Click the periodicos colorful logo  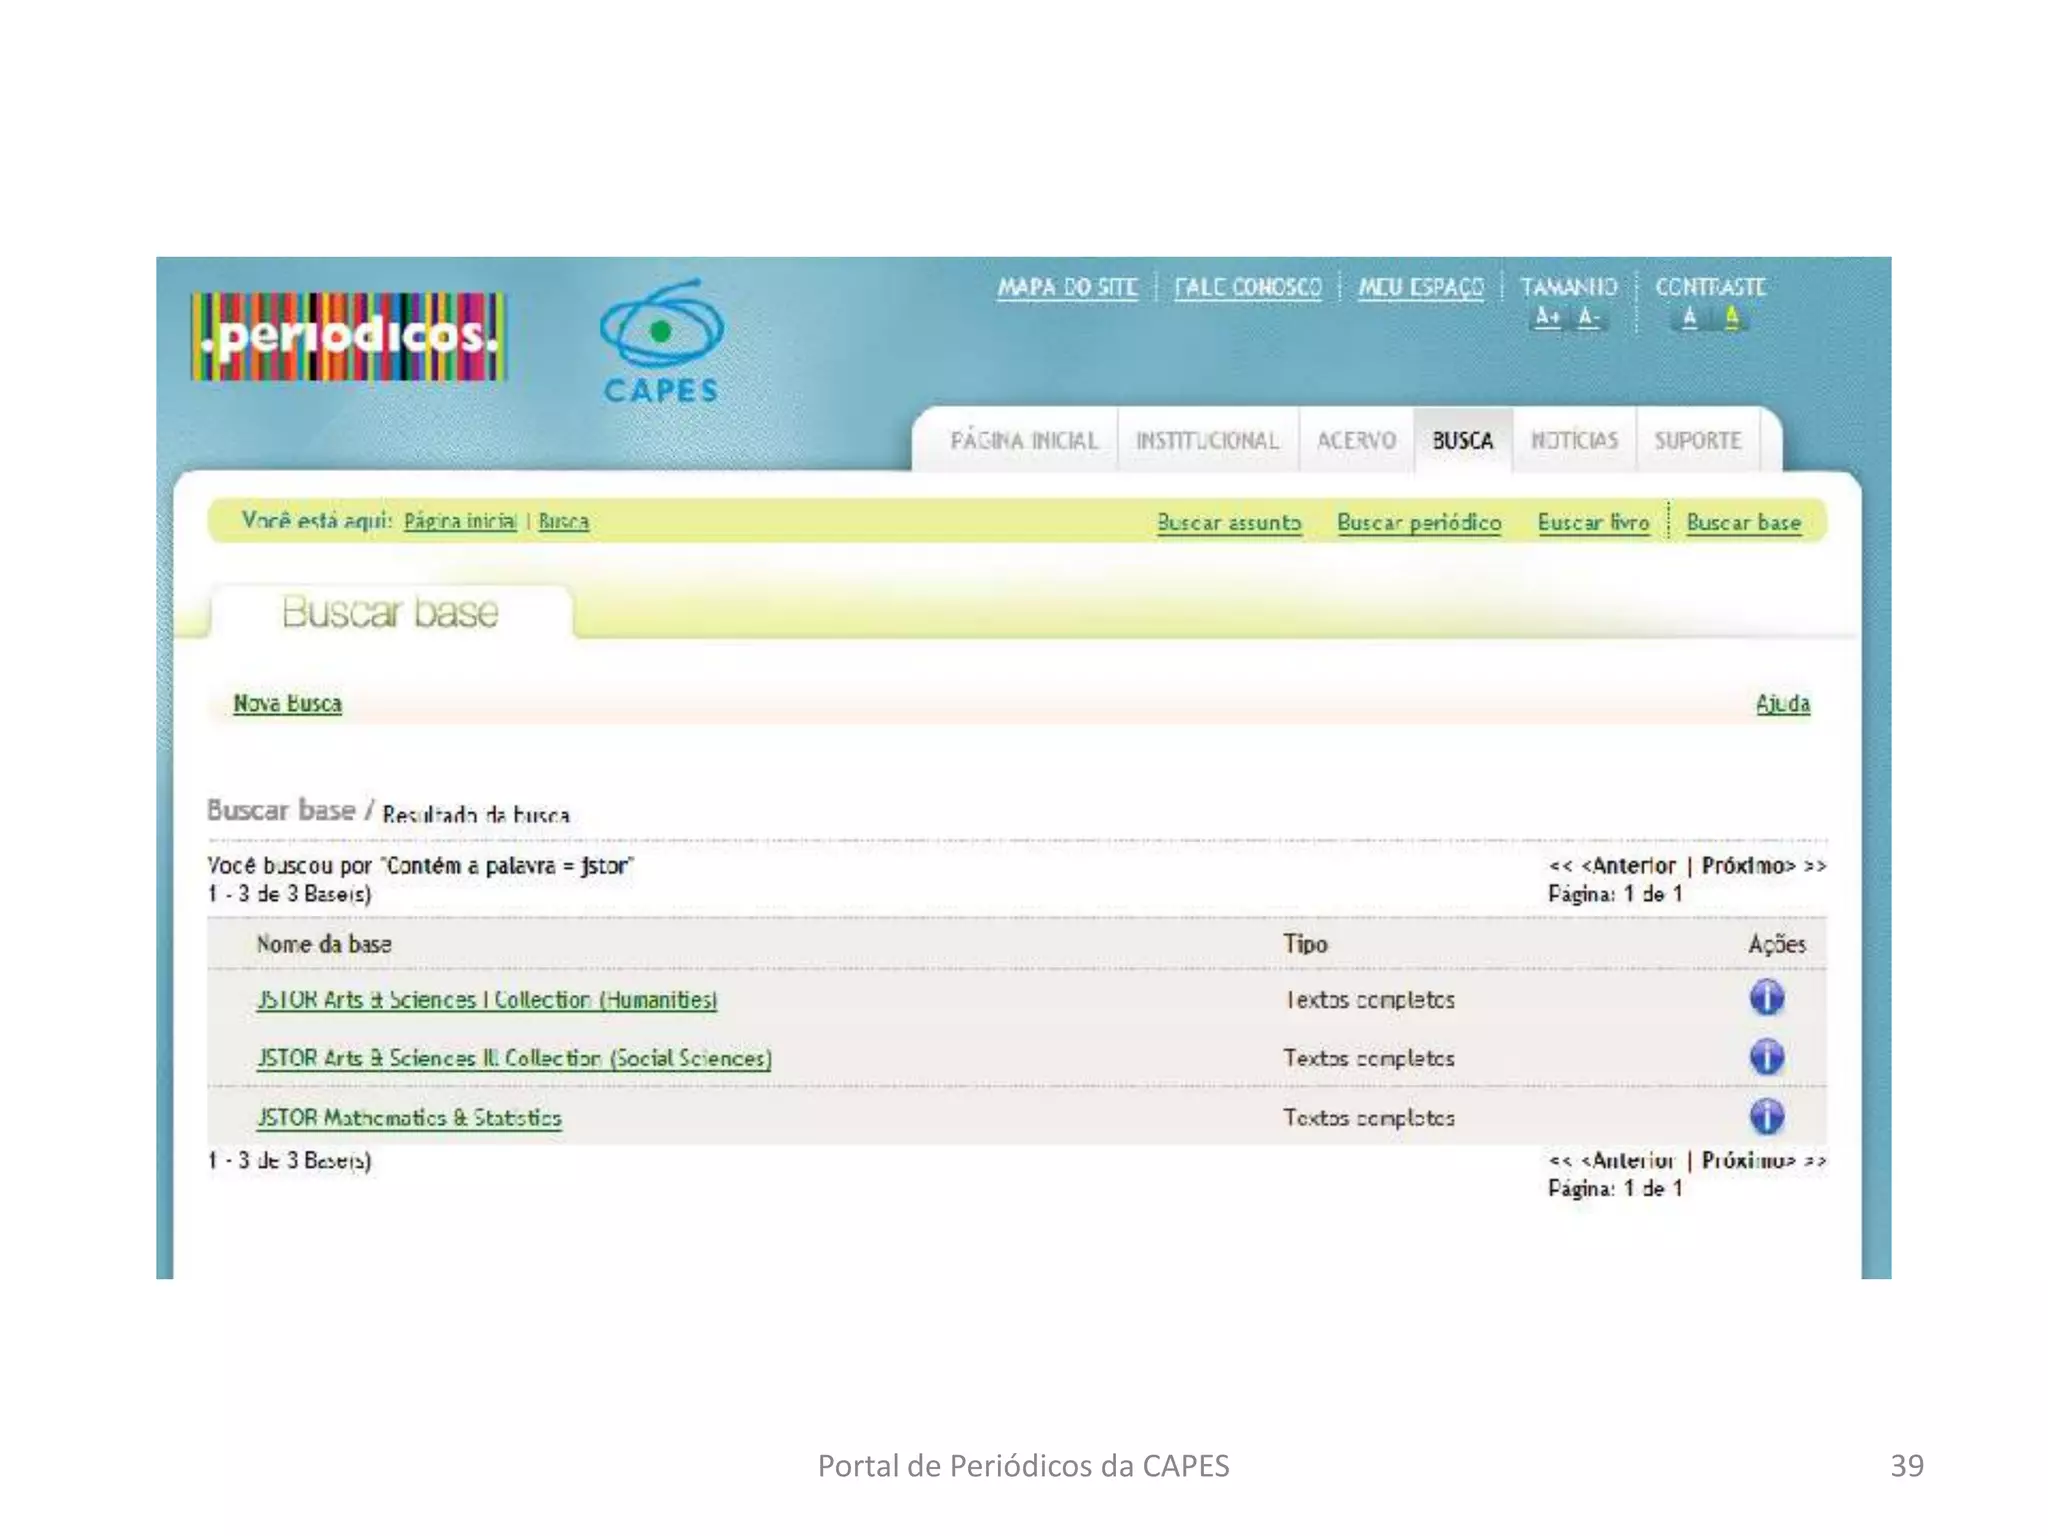click(x=349, y=336)
